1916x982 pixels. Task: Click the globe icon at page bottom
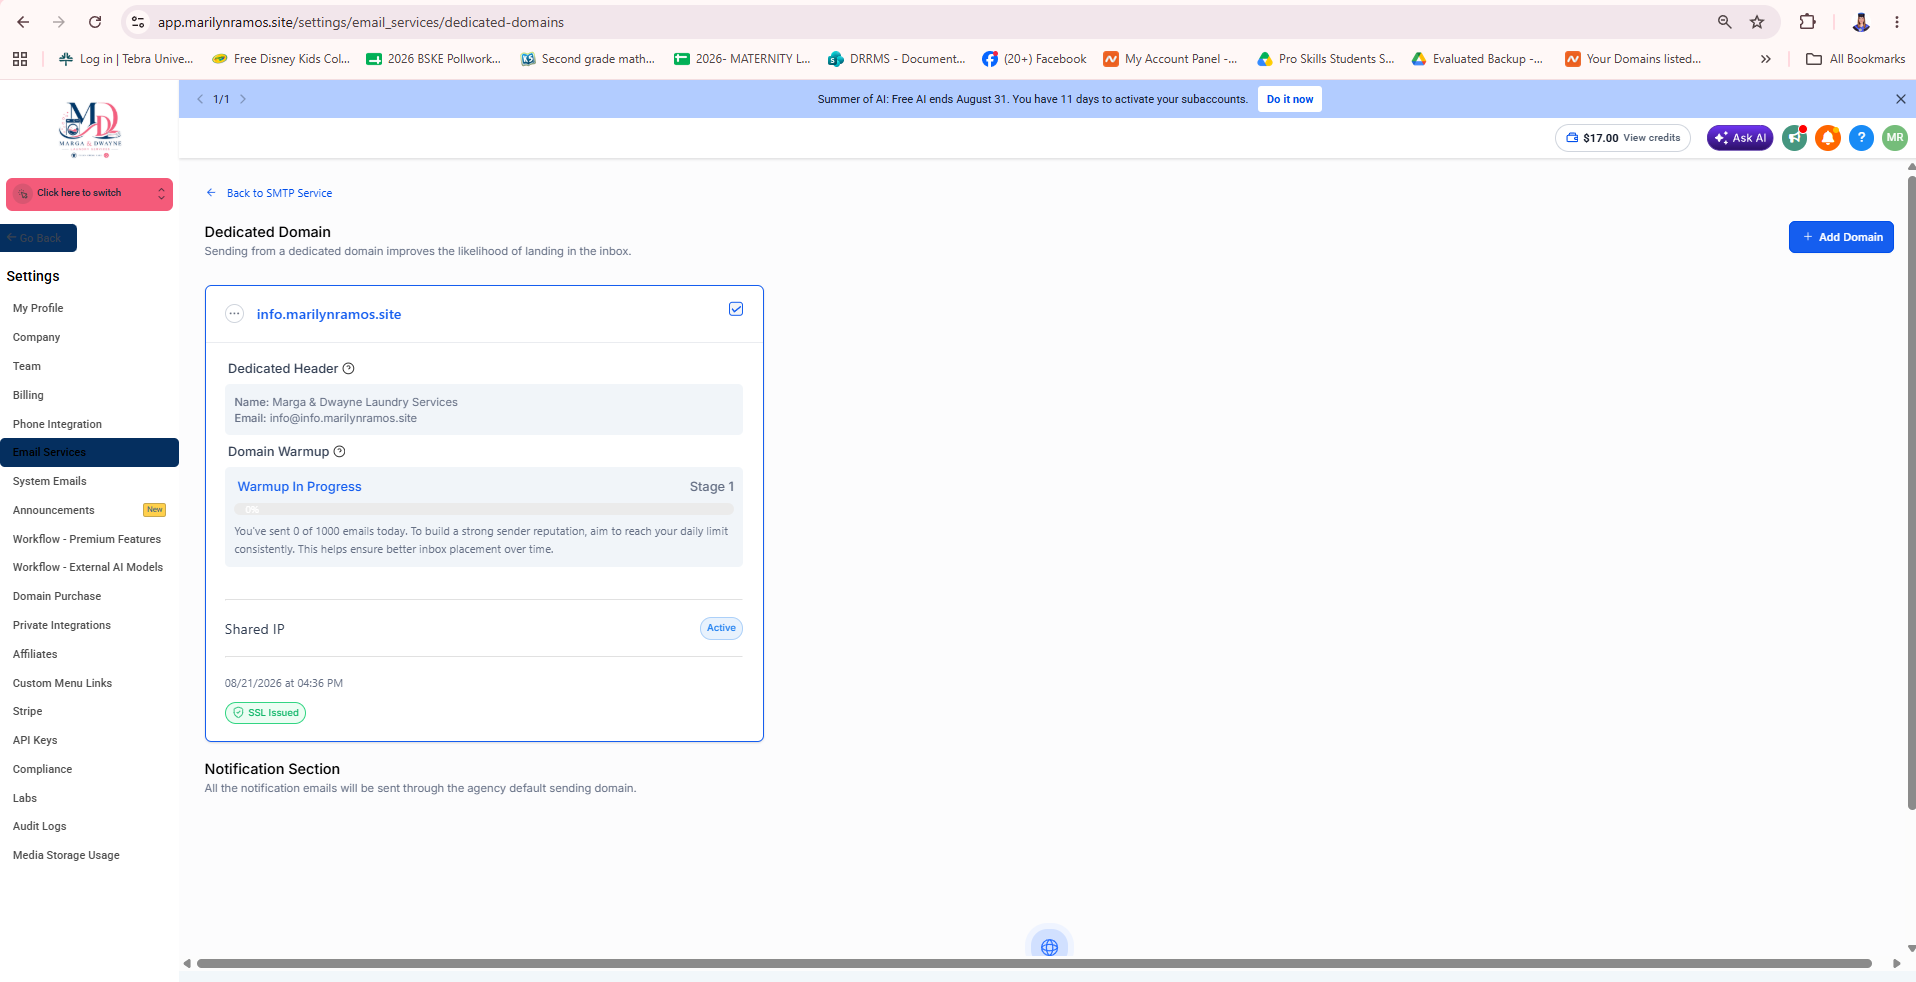pos(1049,947)
